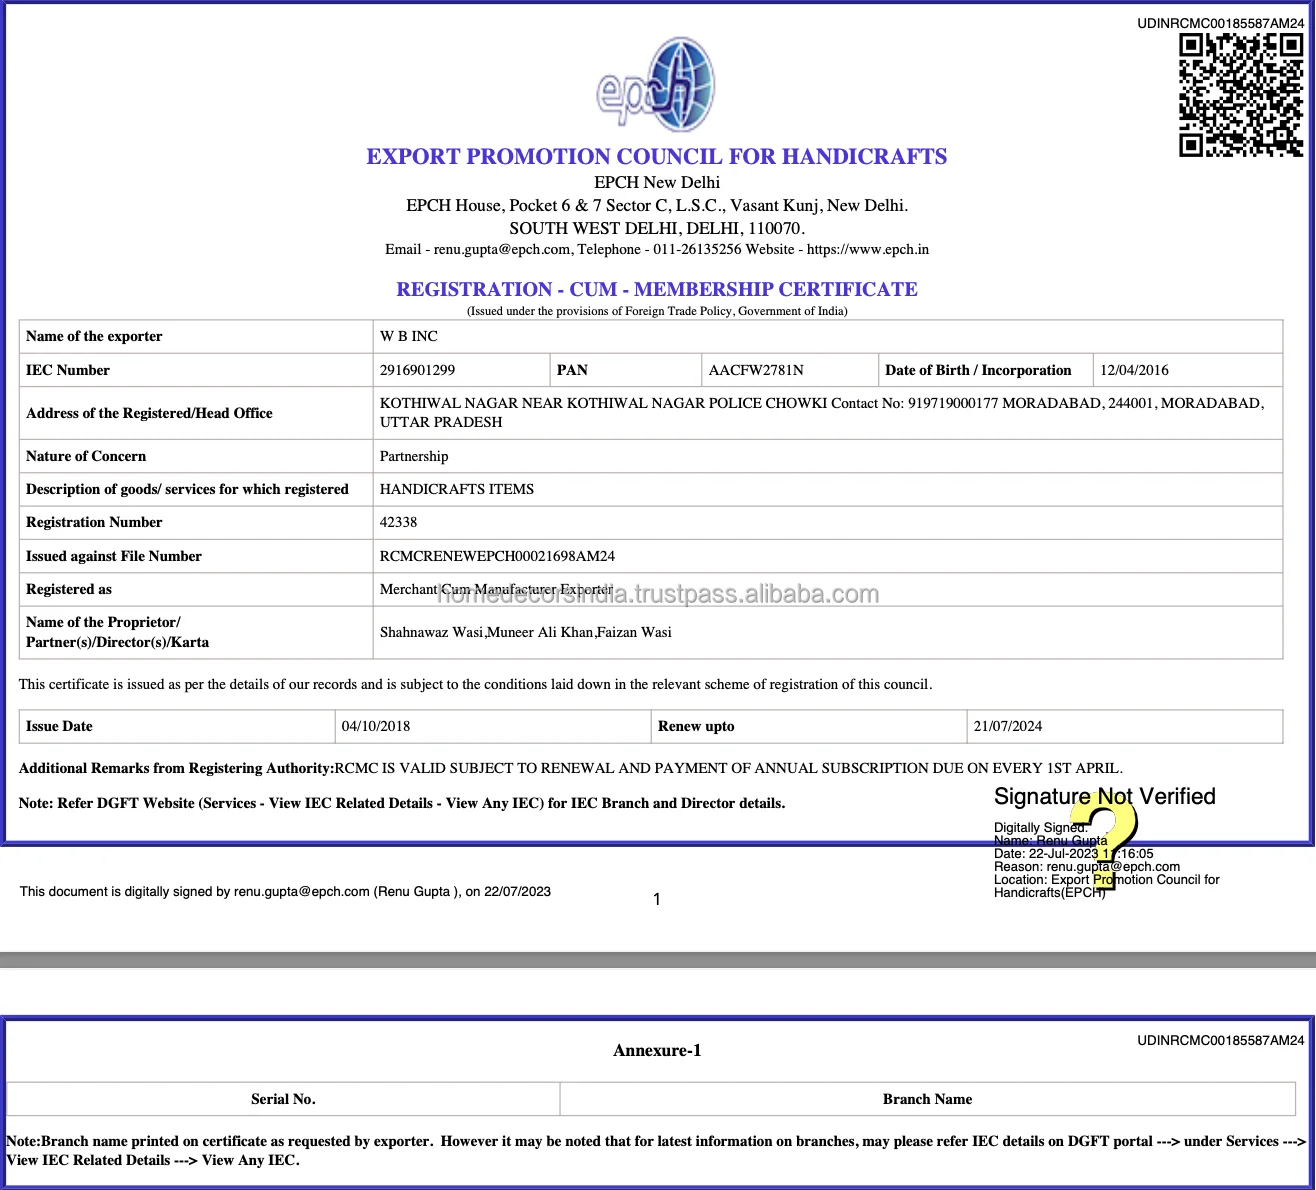This screenshot has width=1316, height=1190.
Task: Click the 'Issued against File Number' label
Action: tap(114, 556)
